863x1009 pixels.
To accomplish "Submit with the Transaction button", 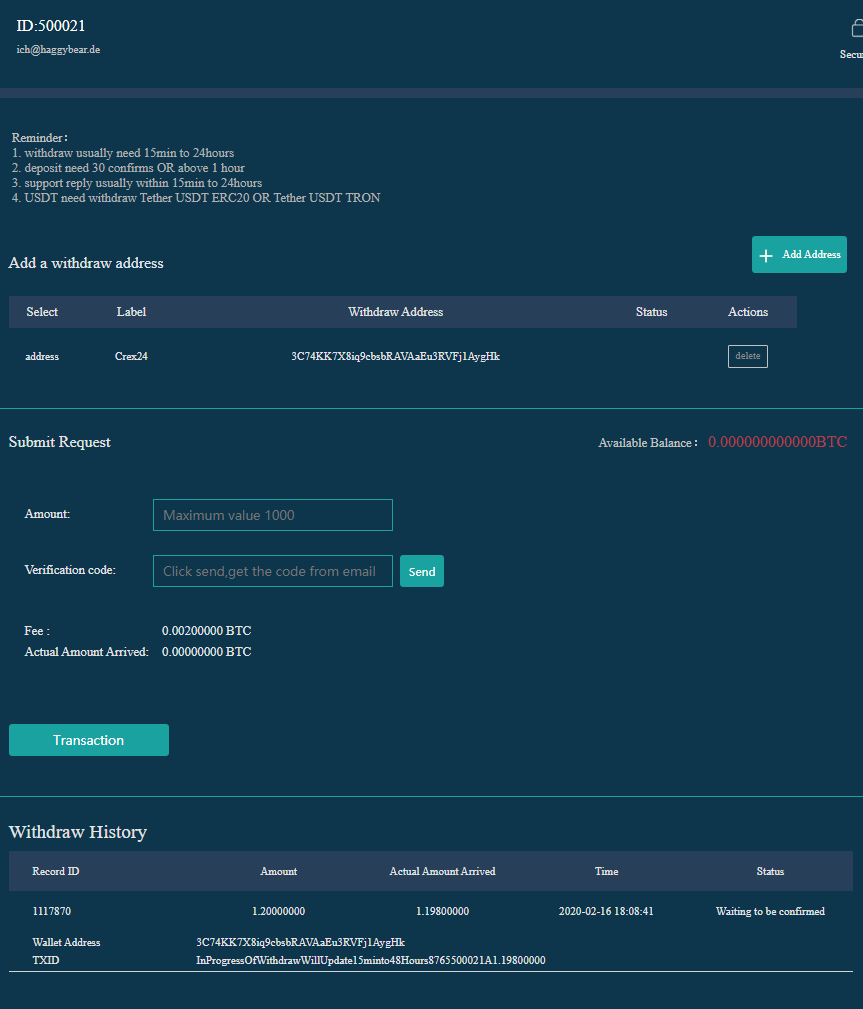I will point(89,740).
